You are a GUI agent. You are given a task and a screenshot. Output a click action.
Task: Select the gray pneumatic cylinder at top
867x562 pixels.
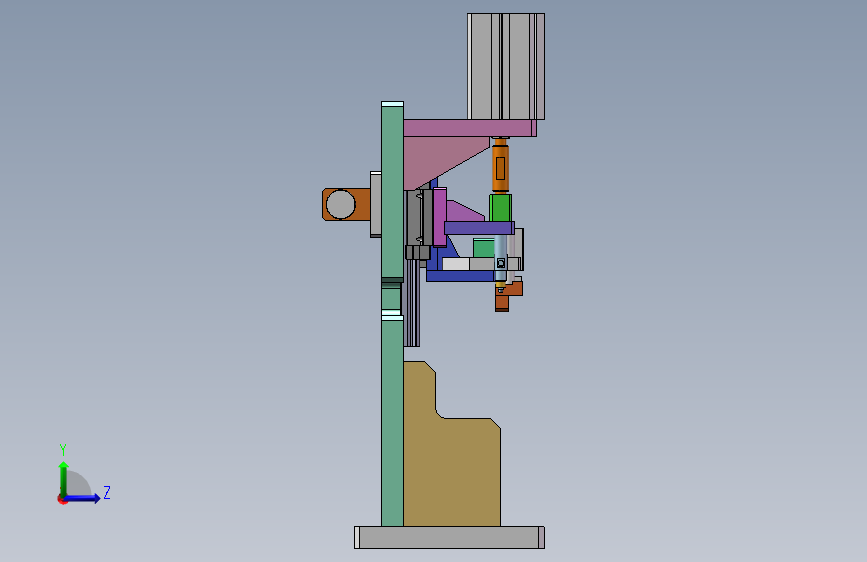click(x=506, y=66)
